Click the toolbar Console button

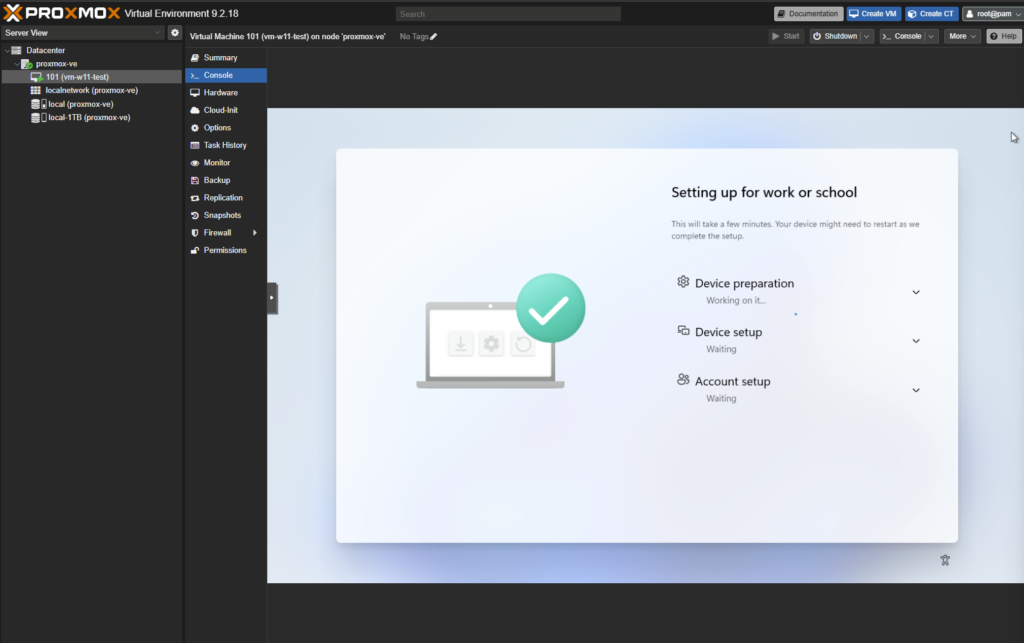click(x=903, y=37)
